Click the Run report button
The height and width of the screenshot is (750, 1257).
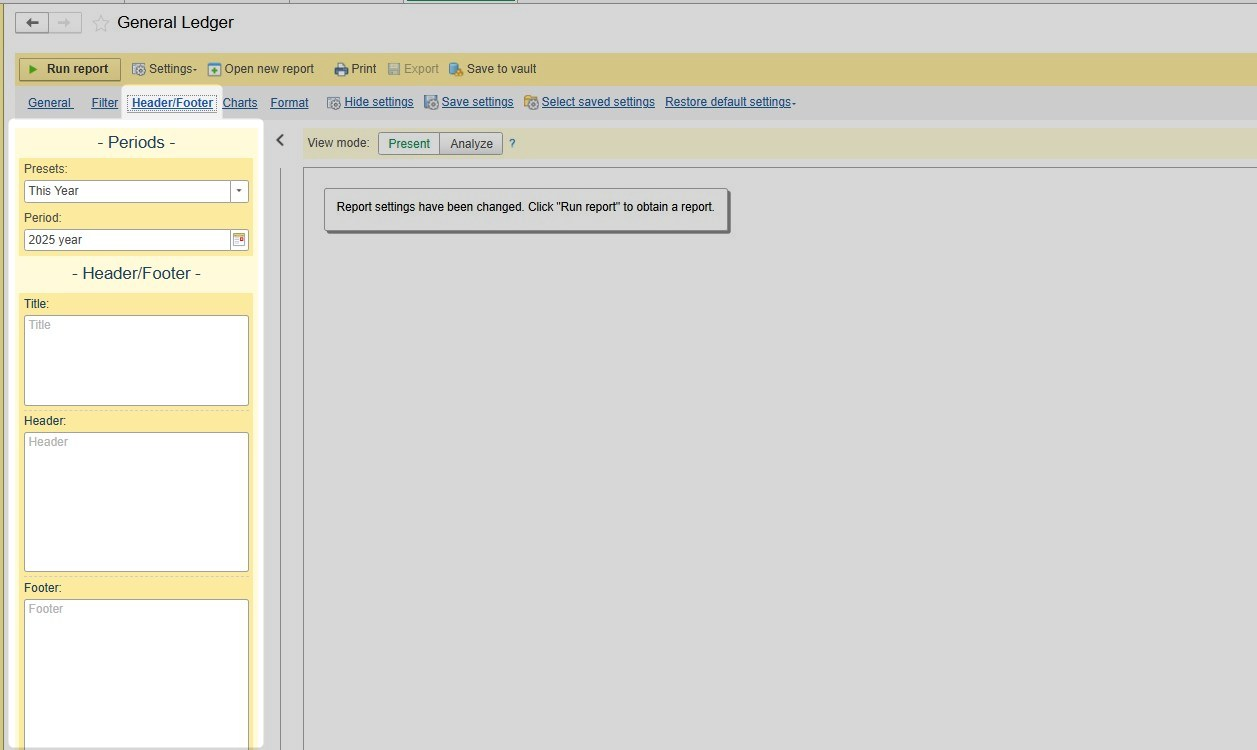tap(69, 69)
